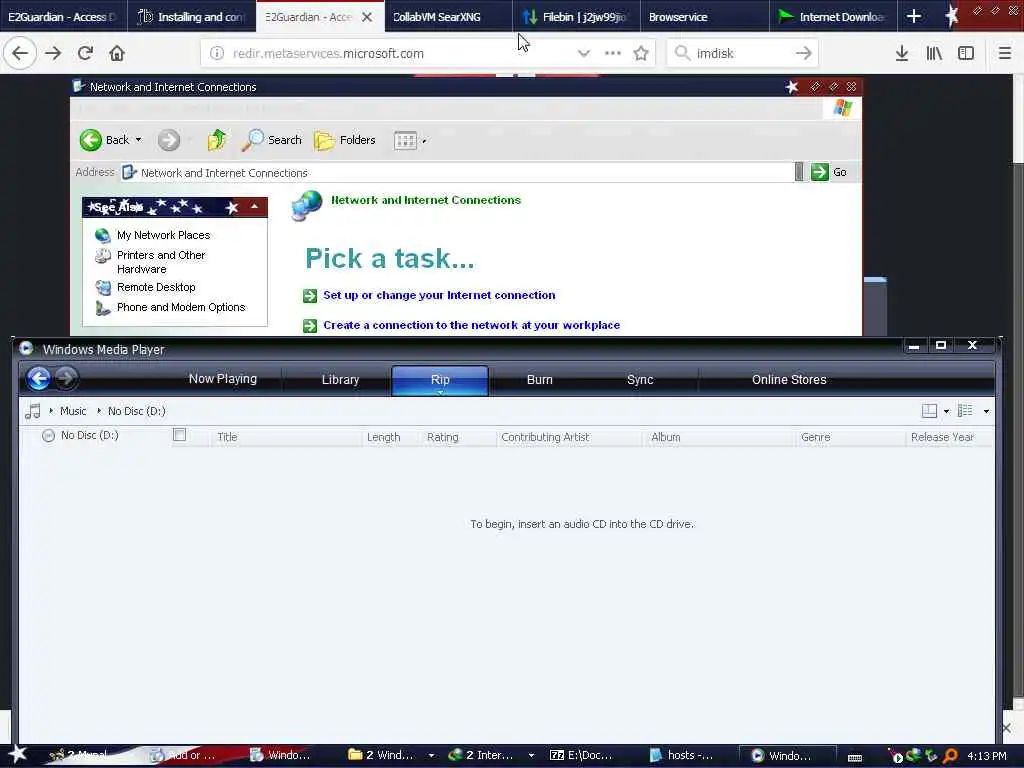Screen dimensions: 1024x768
Task: Go forward in the Firefox browser
Action: pyautogui.click(x=53, y=54)
